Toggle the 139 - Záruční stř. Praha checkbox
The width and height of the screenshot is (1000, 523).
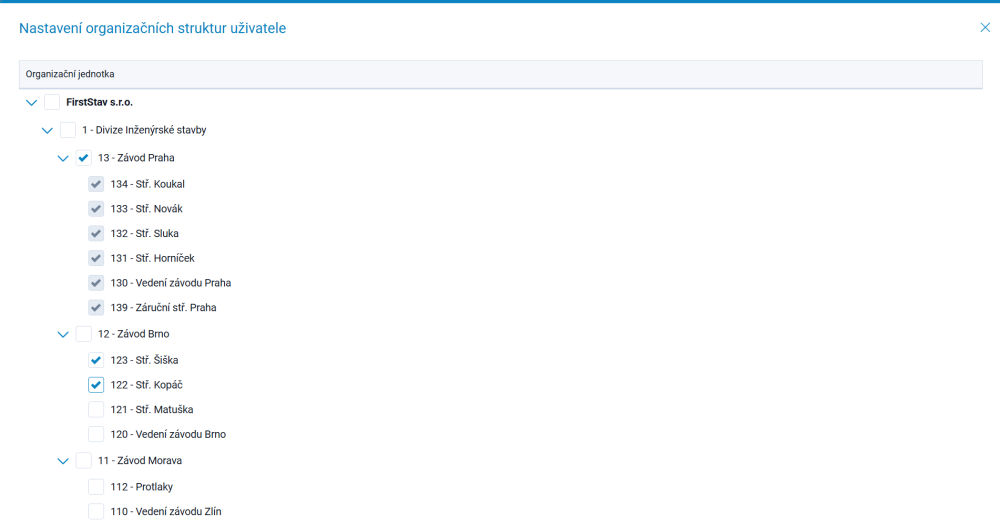point(96,307)
